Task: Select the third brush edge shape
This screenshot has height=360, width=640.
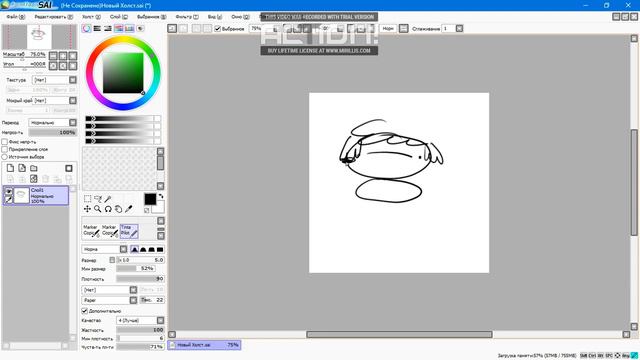Action: (x=151, y=249)
